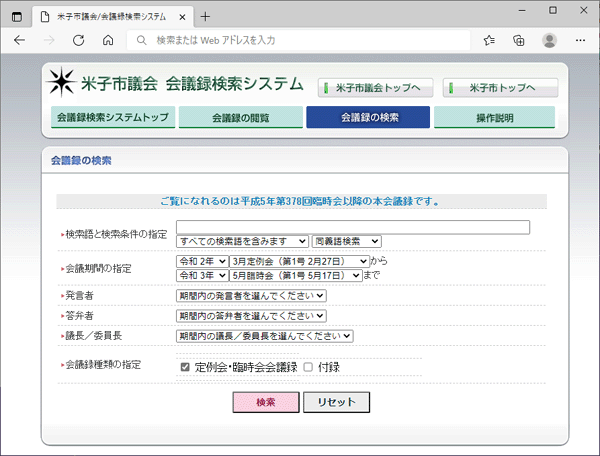This screenshot has width=600, height=456.
Task: Click the 答弁者 label text
Action: pyautogui.click(x=79, y=316)
